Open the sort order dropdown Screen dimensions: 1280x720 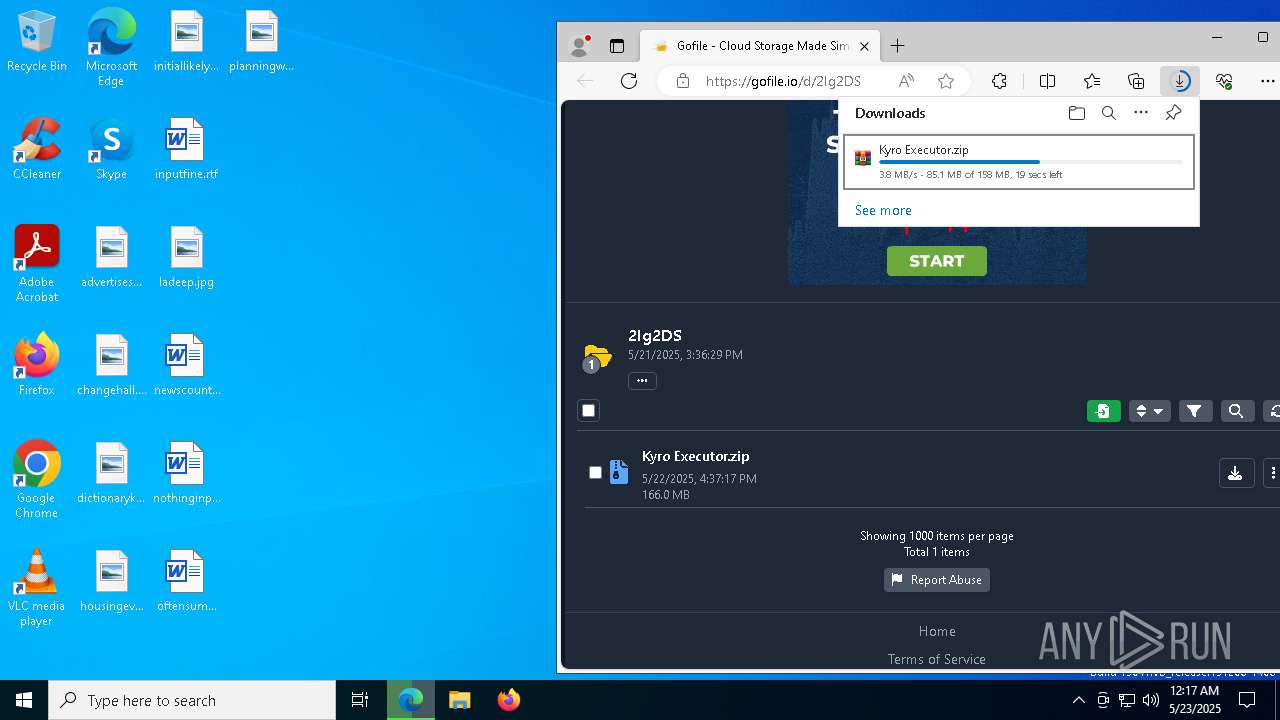pos(1149,411)
